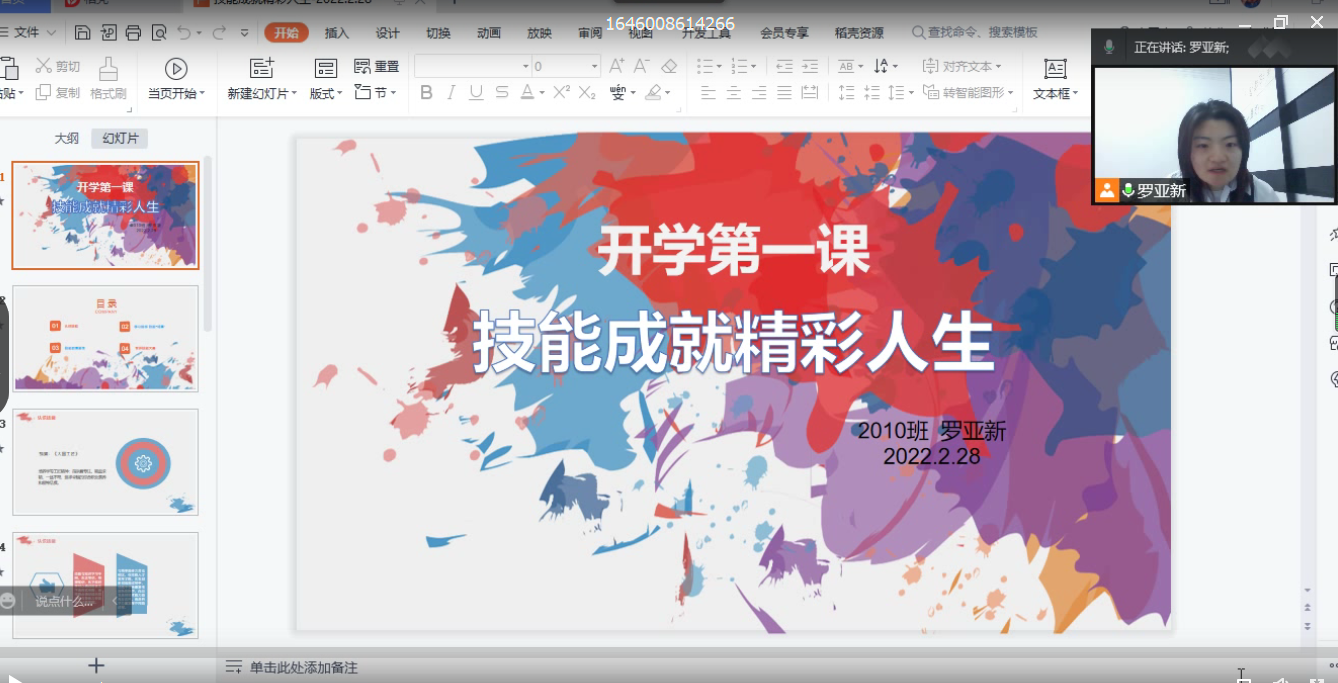This screenshot has width=1338, height=683.
Task: Open the font size dropdown
Action: (594, 67)
